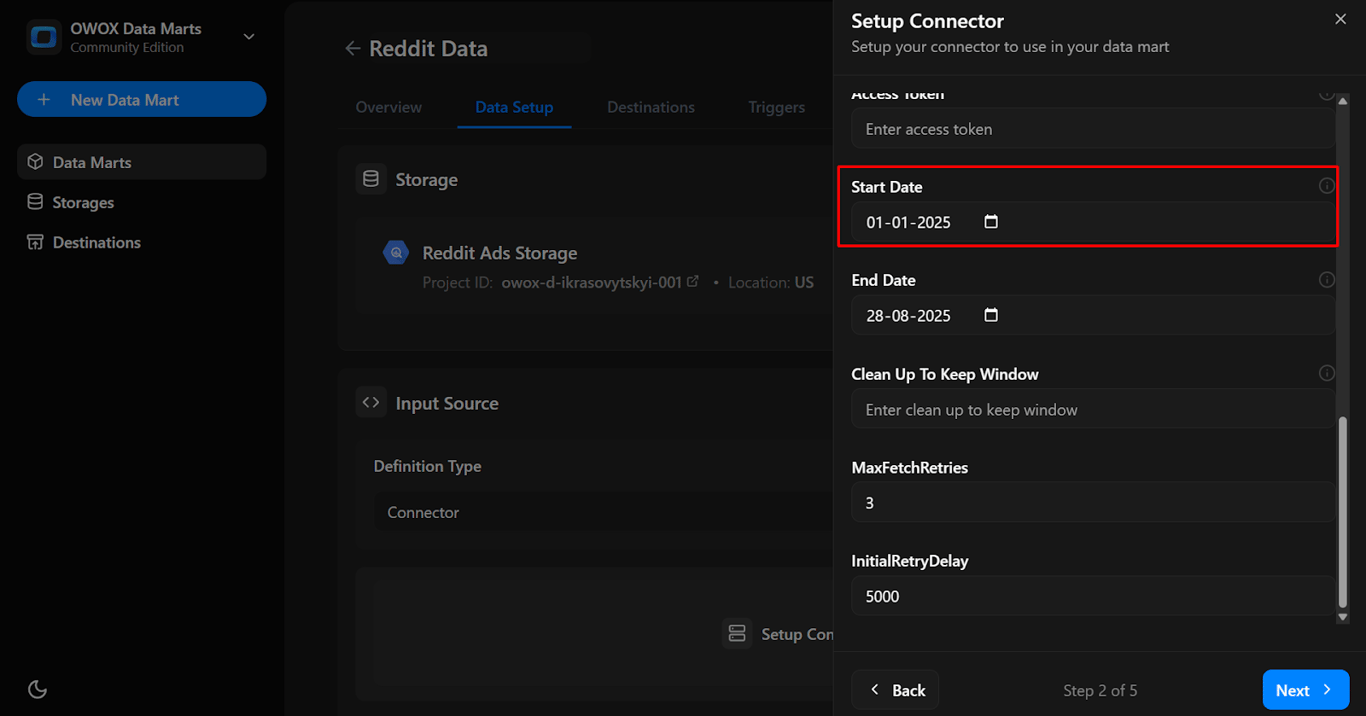
Task: Click the Reddit Ads Storage BigQuery icon
Action: pos(397,253)
